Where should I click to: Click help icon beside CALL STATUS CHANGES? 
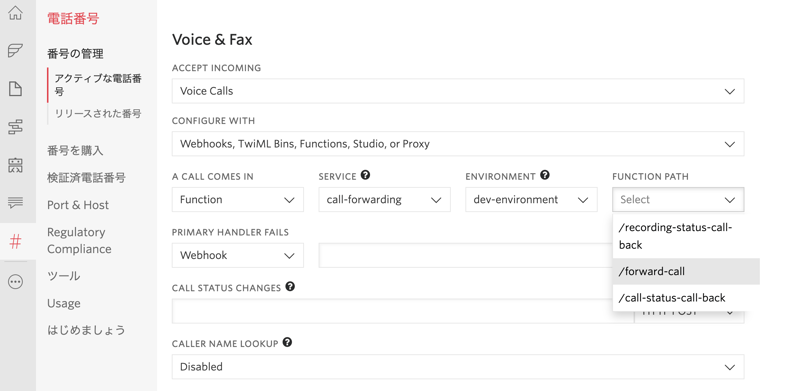[290, 287]
